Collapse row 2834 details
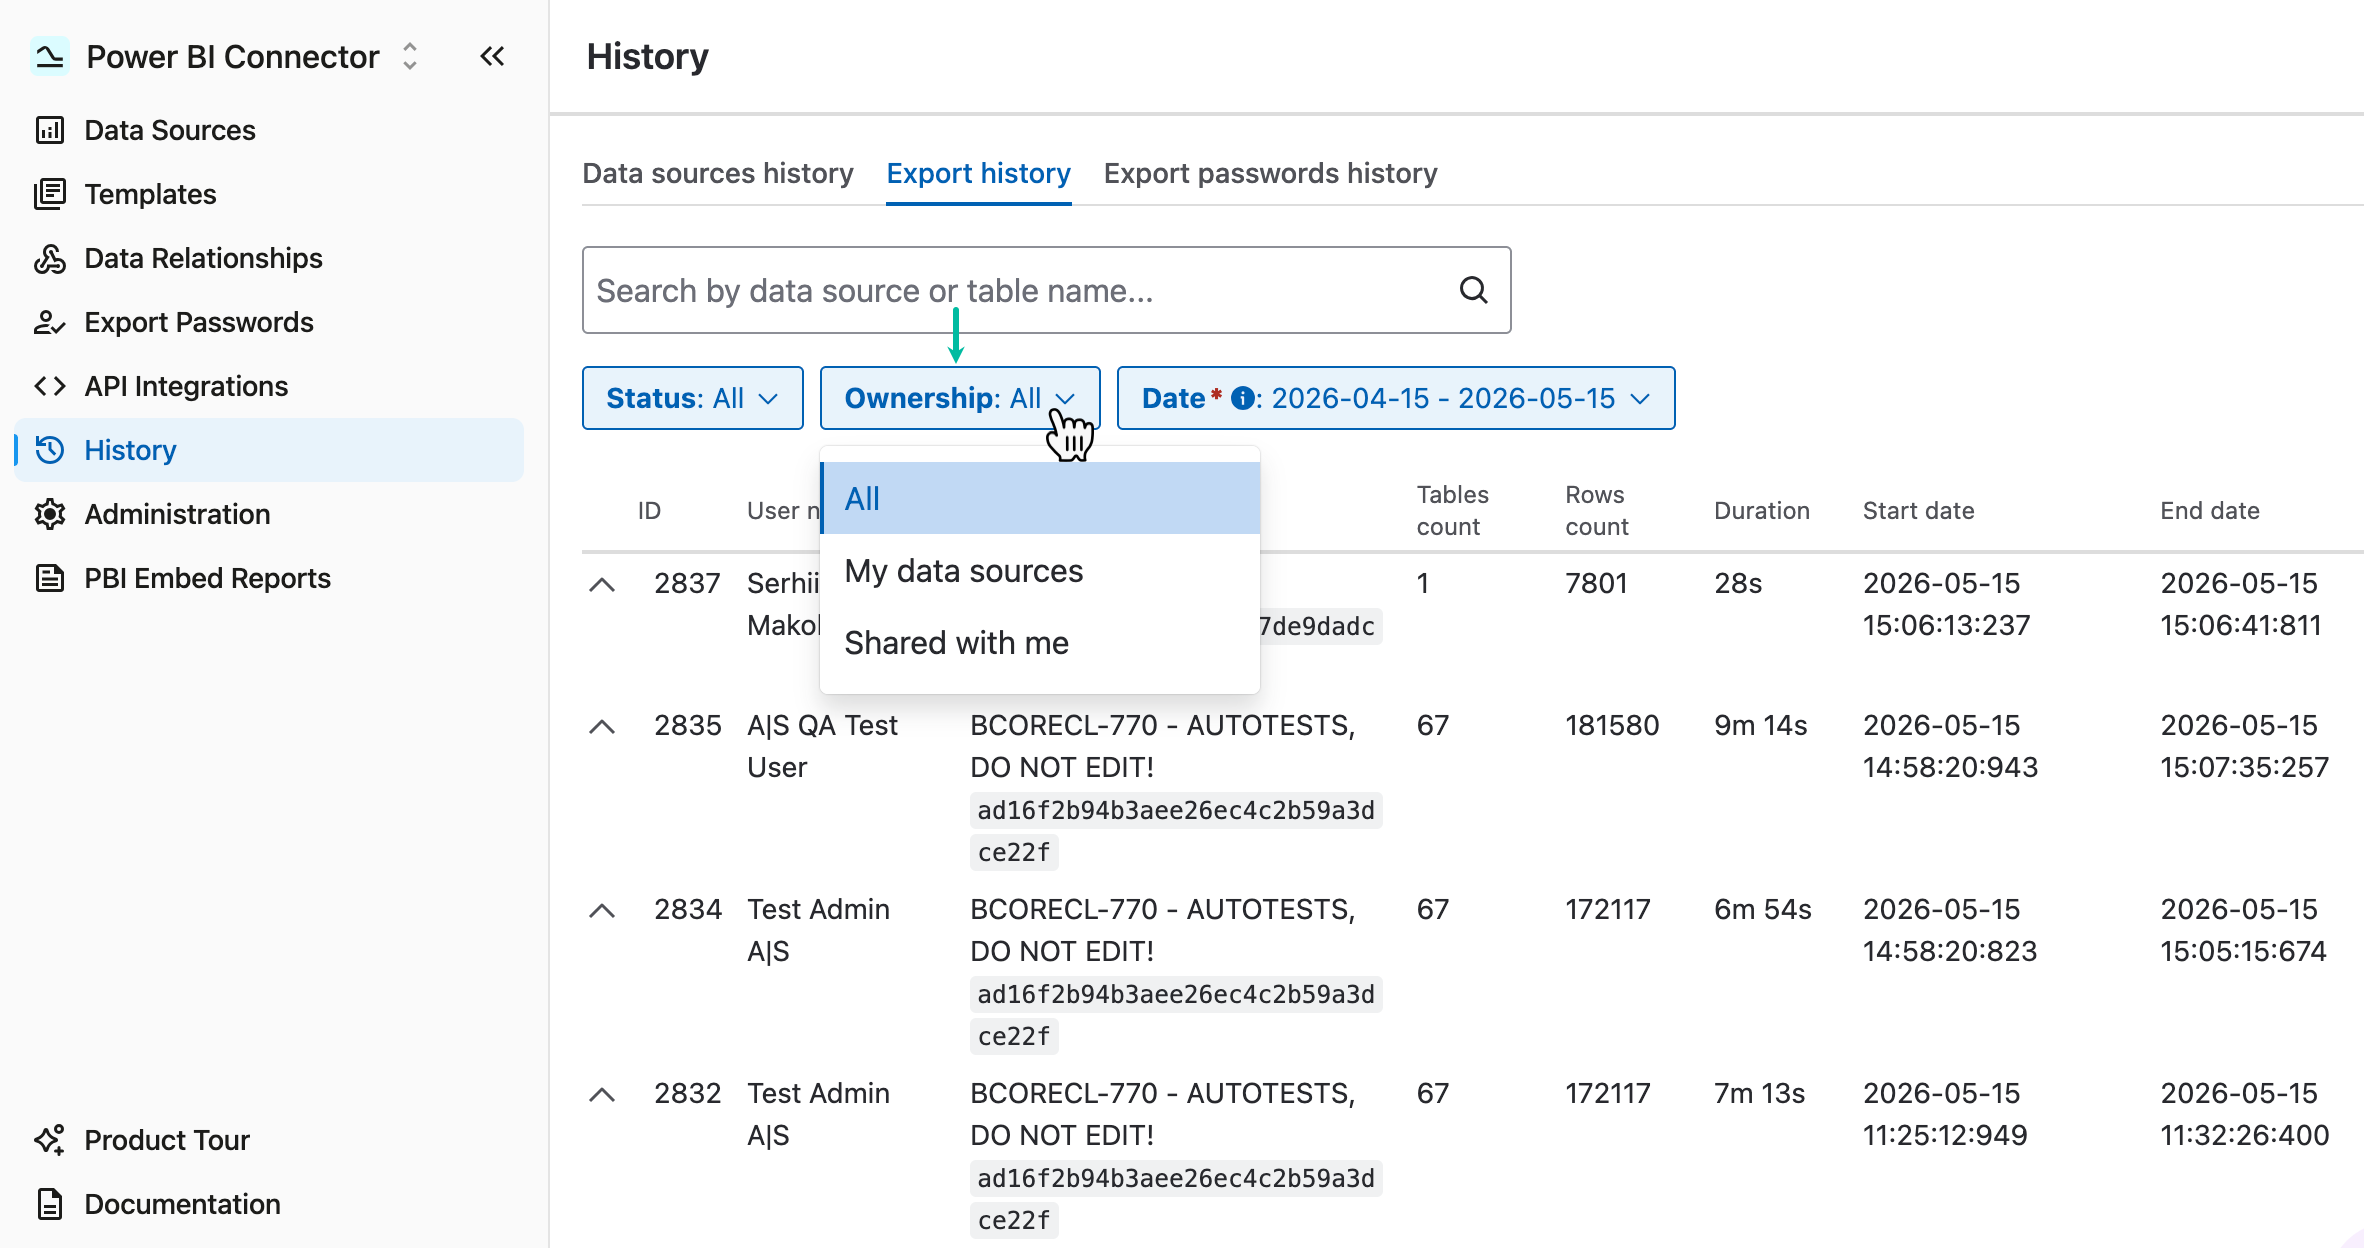The width and height of the screenshot is (2364, 1248). (602, 911)
